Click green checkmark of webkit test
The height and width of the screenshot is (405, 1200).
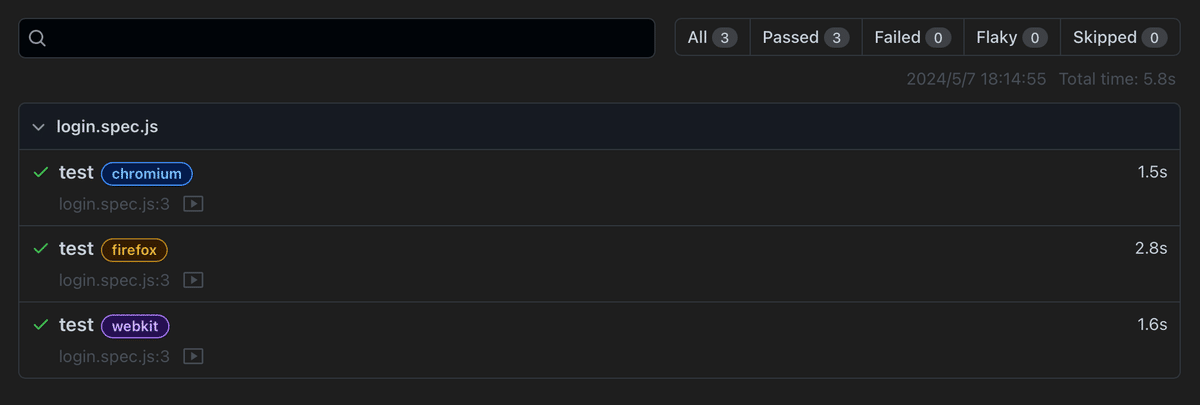pos(41,325)
